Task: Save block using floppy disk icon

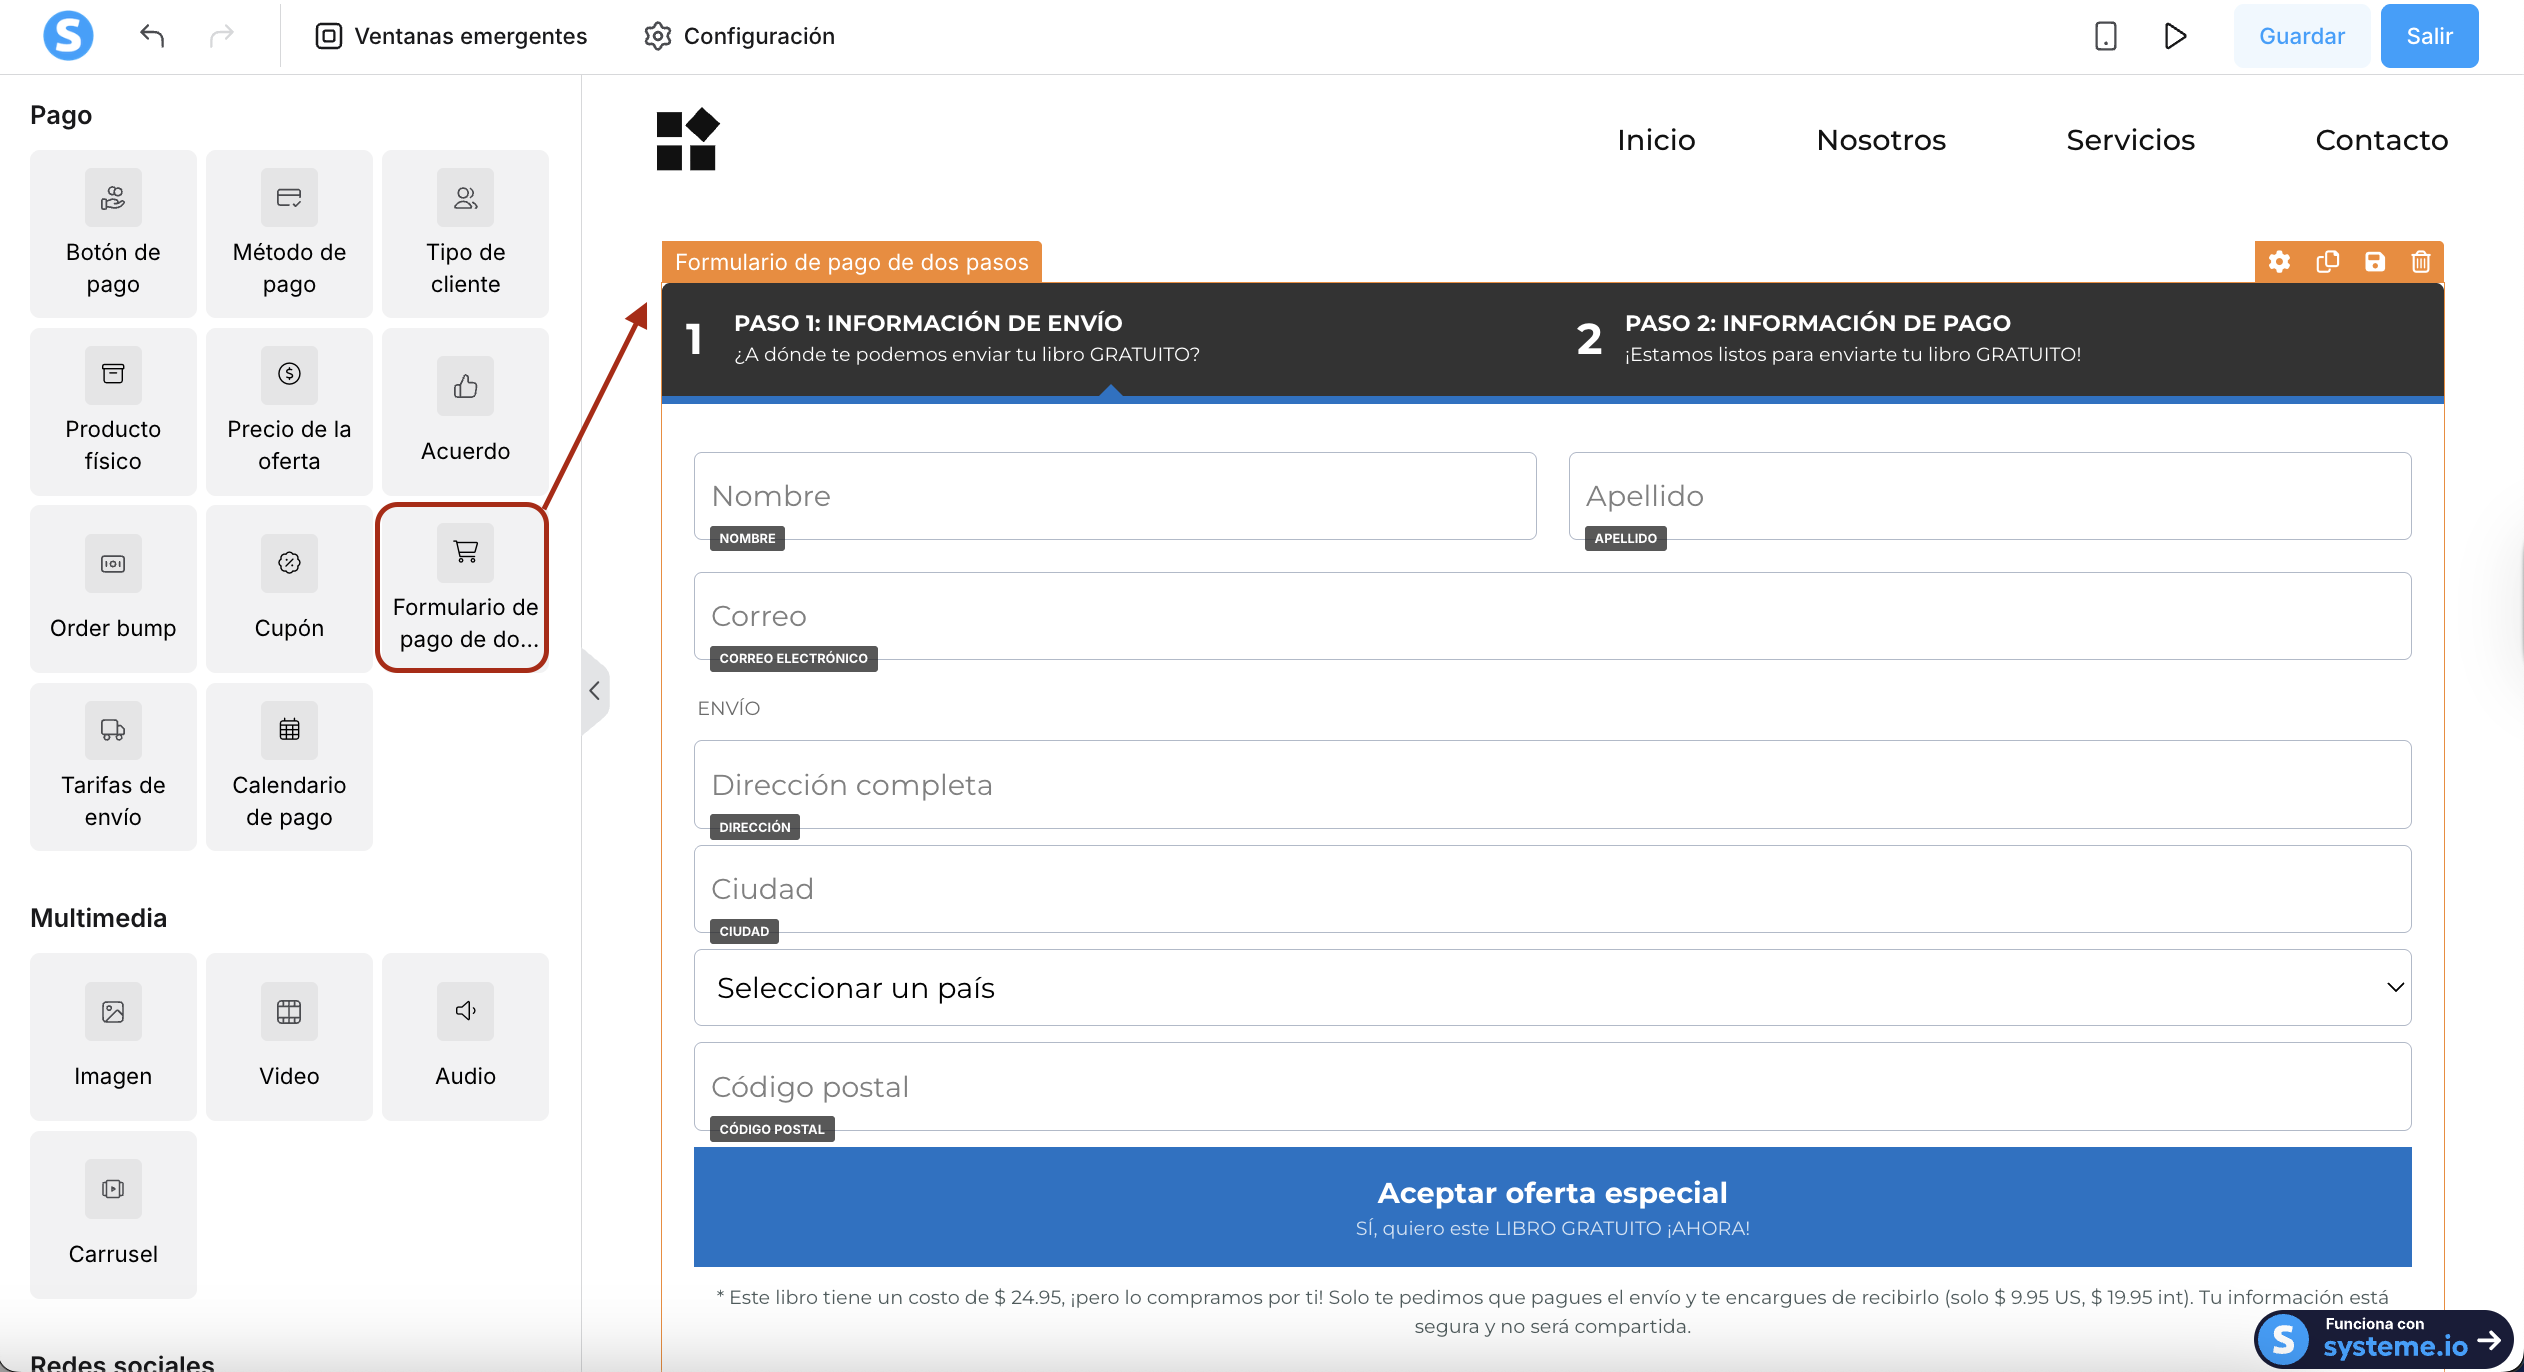Action: coord(2374,262)
